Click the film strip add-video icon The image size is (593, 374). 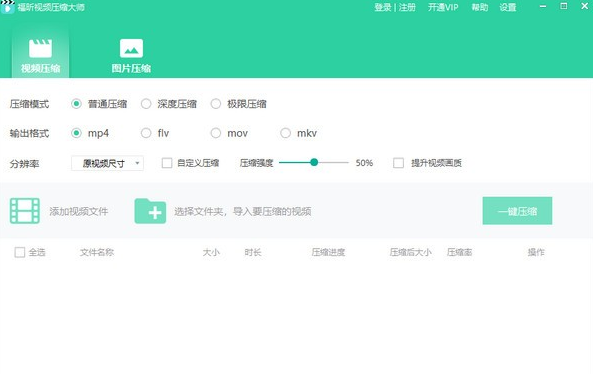(25, 211)
